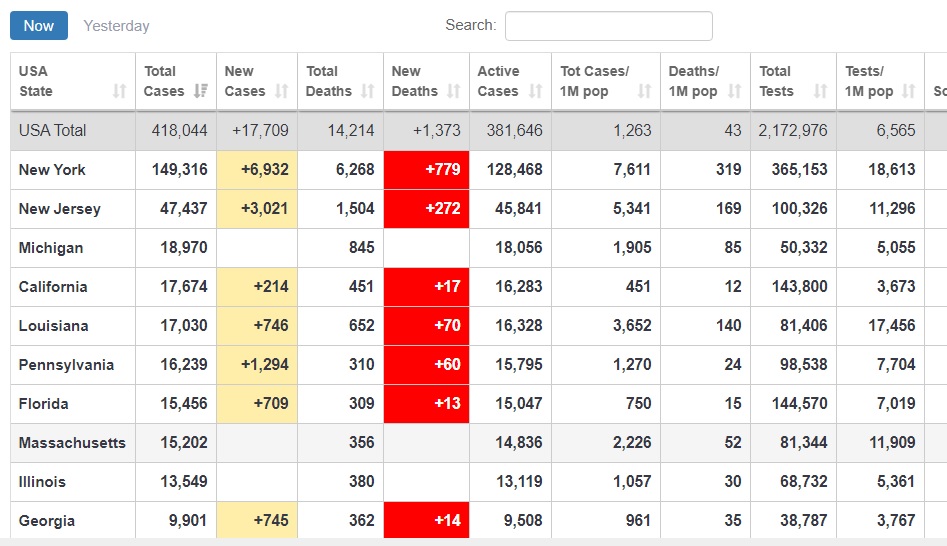Click the USA Total row label
This screenshot has width=947, height=546.
(x=53, y=131)
